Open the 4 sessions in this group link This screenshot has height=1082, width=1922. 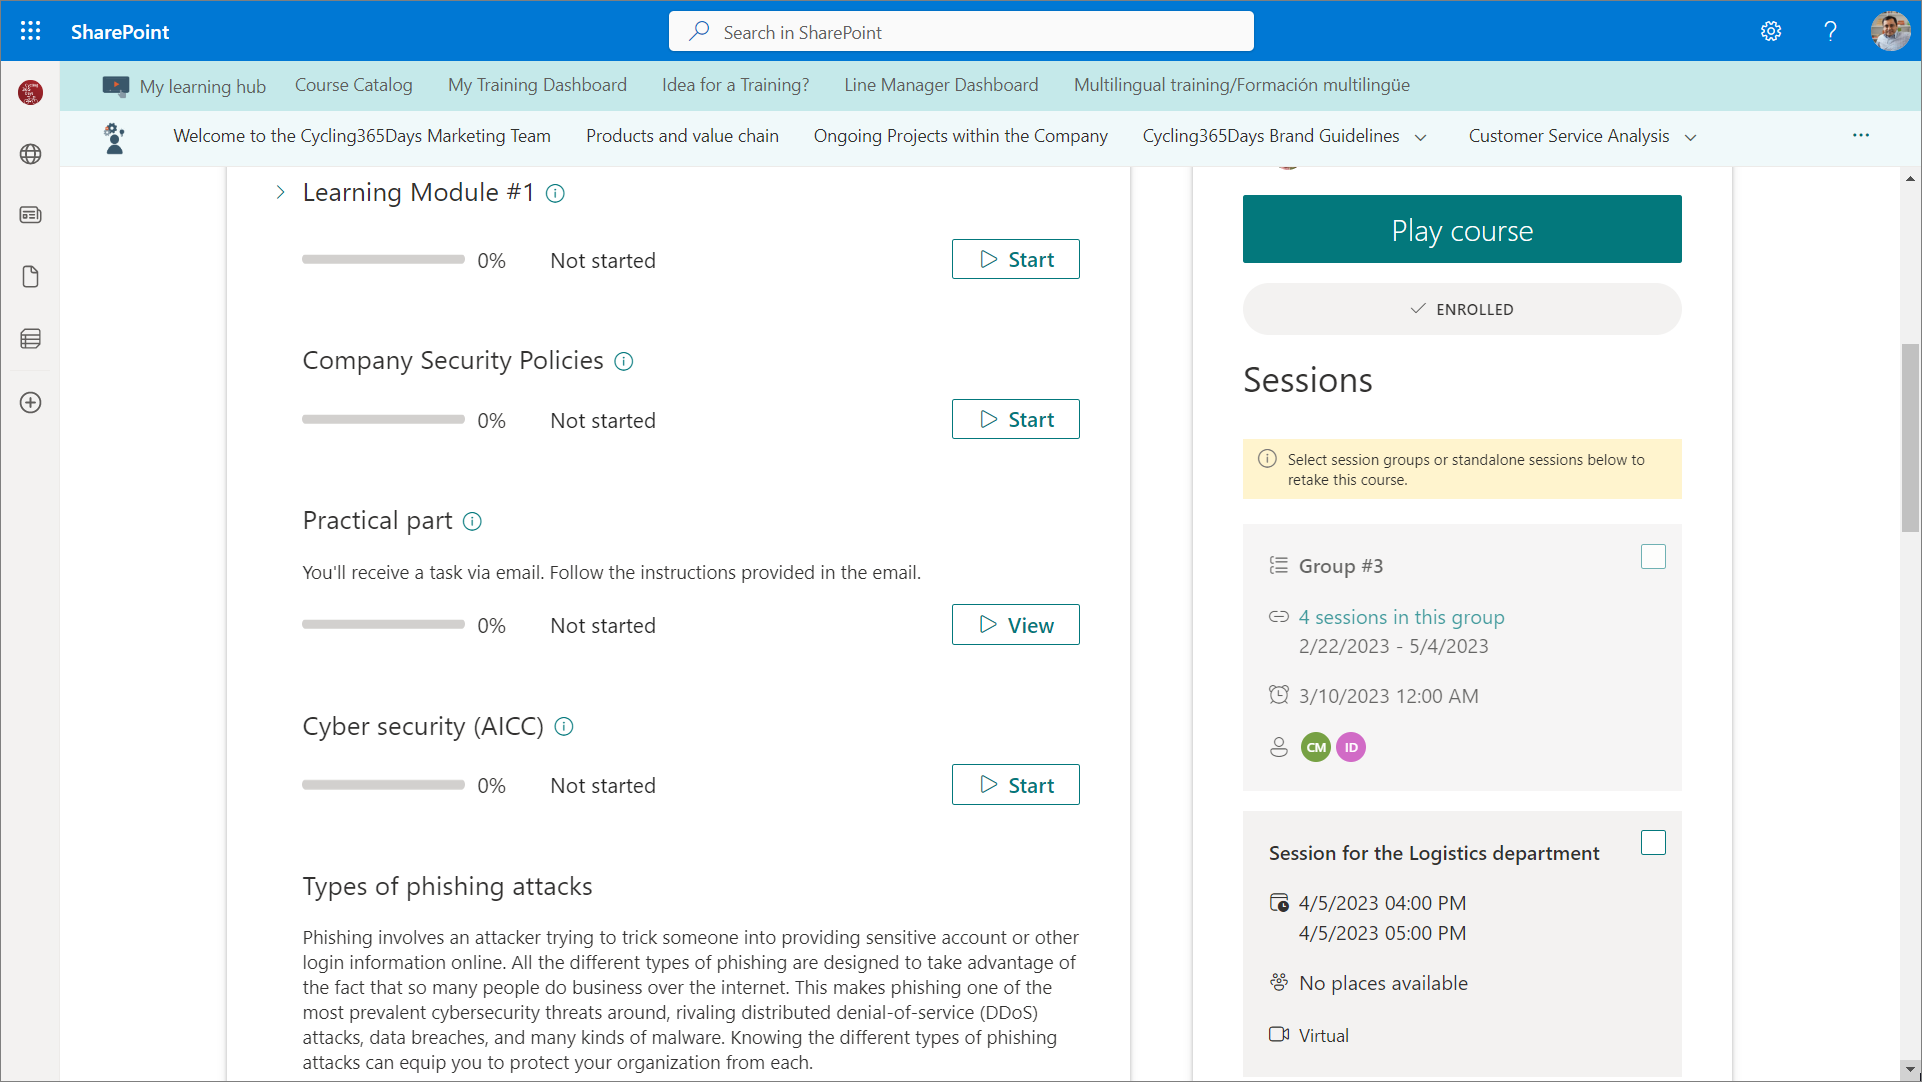click(1401, 617)
